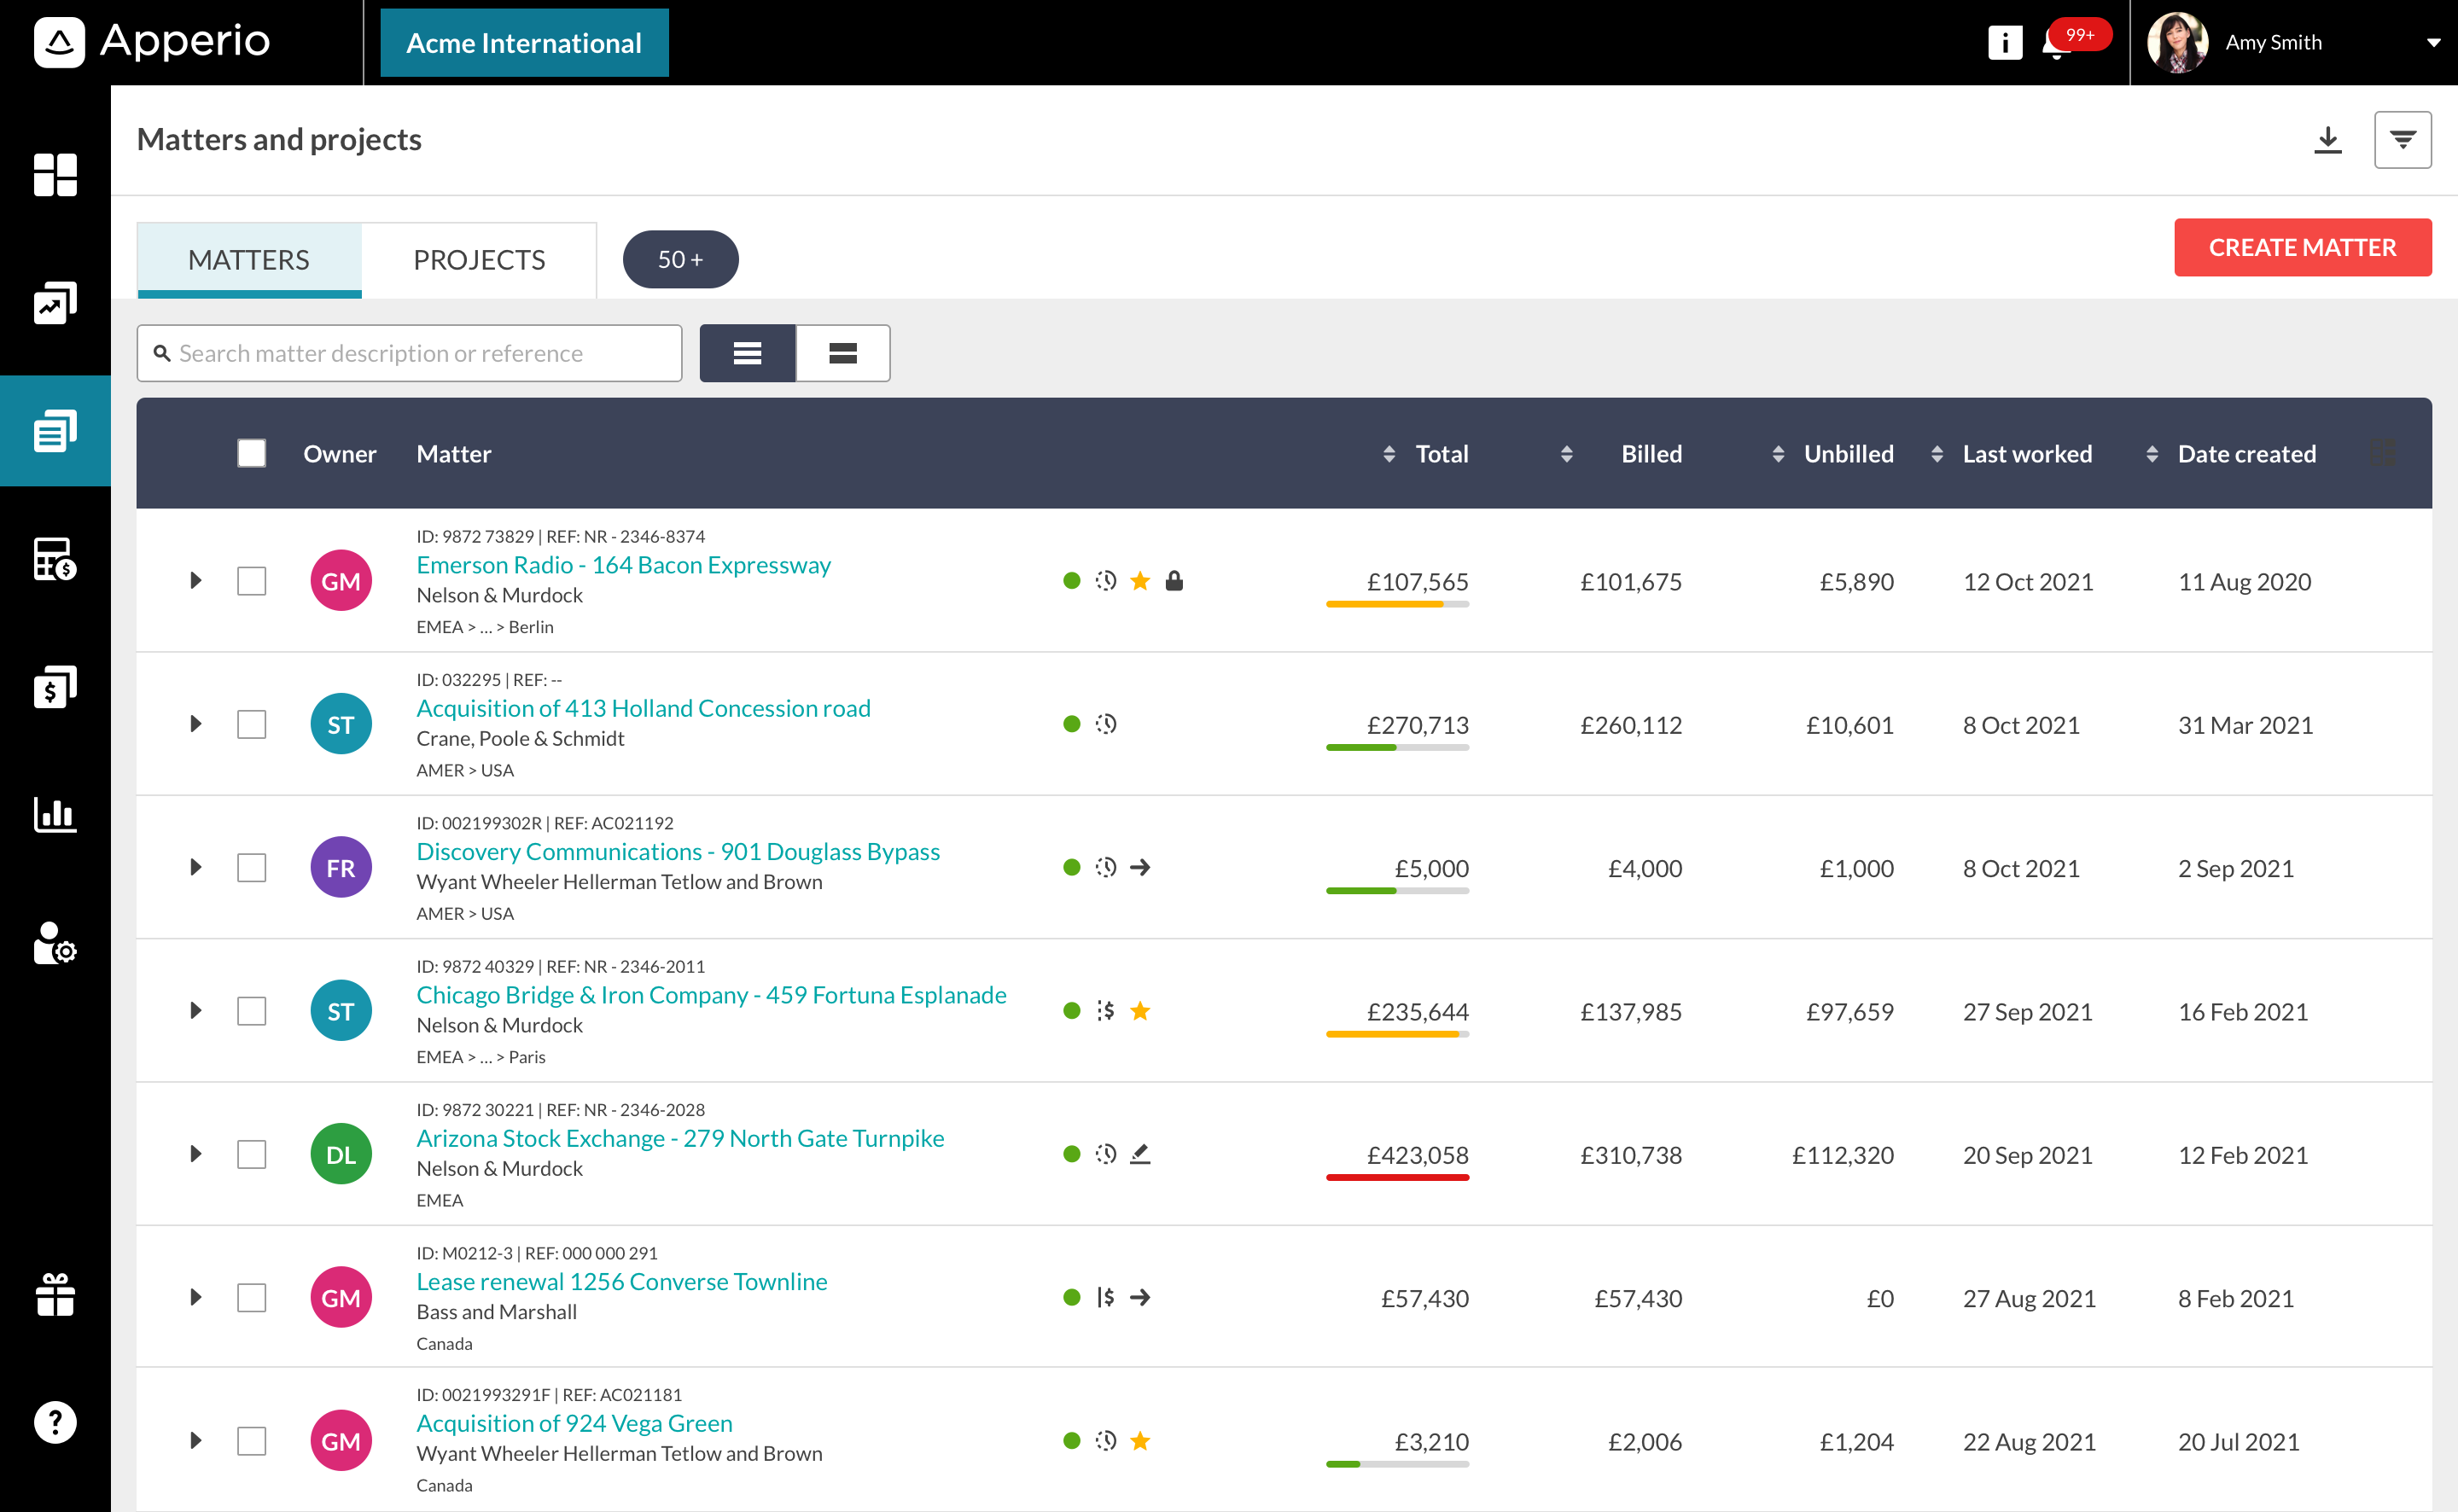The height and width of the screenshot is (1512, 2458).
Task: Click CREATE MATTER button
Action: point(2302,246)
